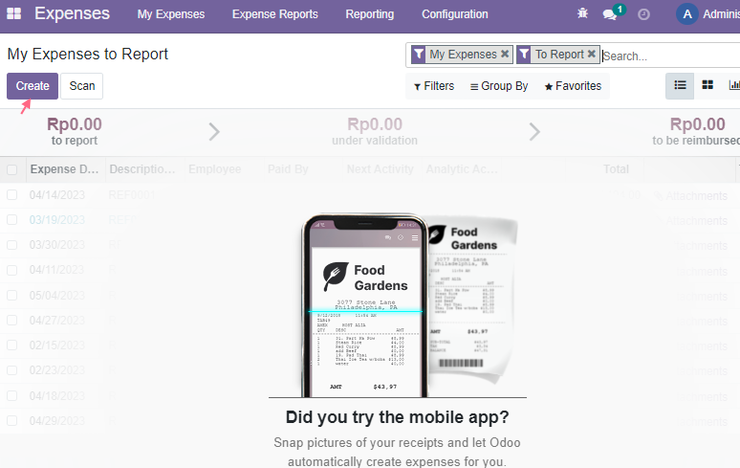Sort by Description column header

click(143, 169)
